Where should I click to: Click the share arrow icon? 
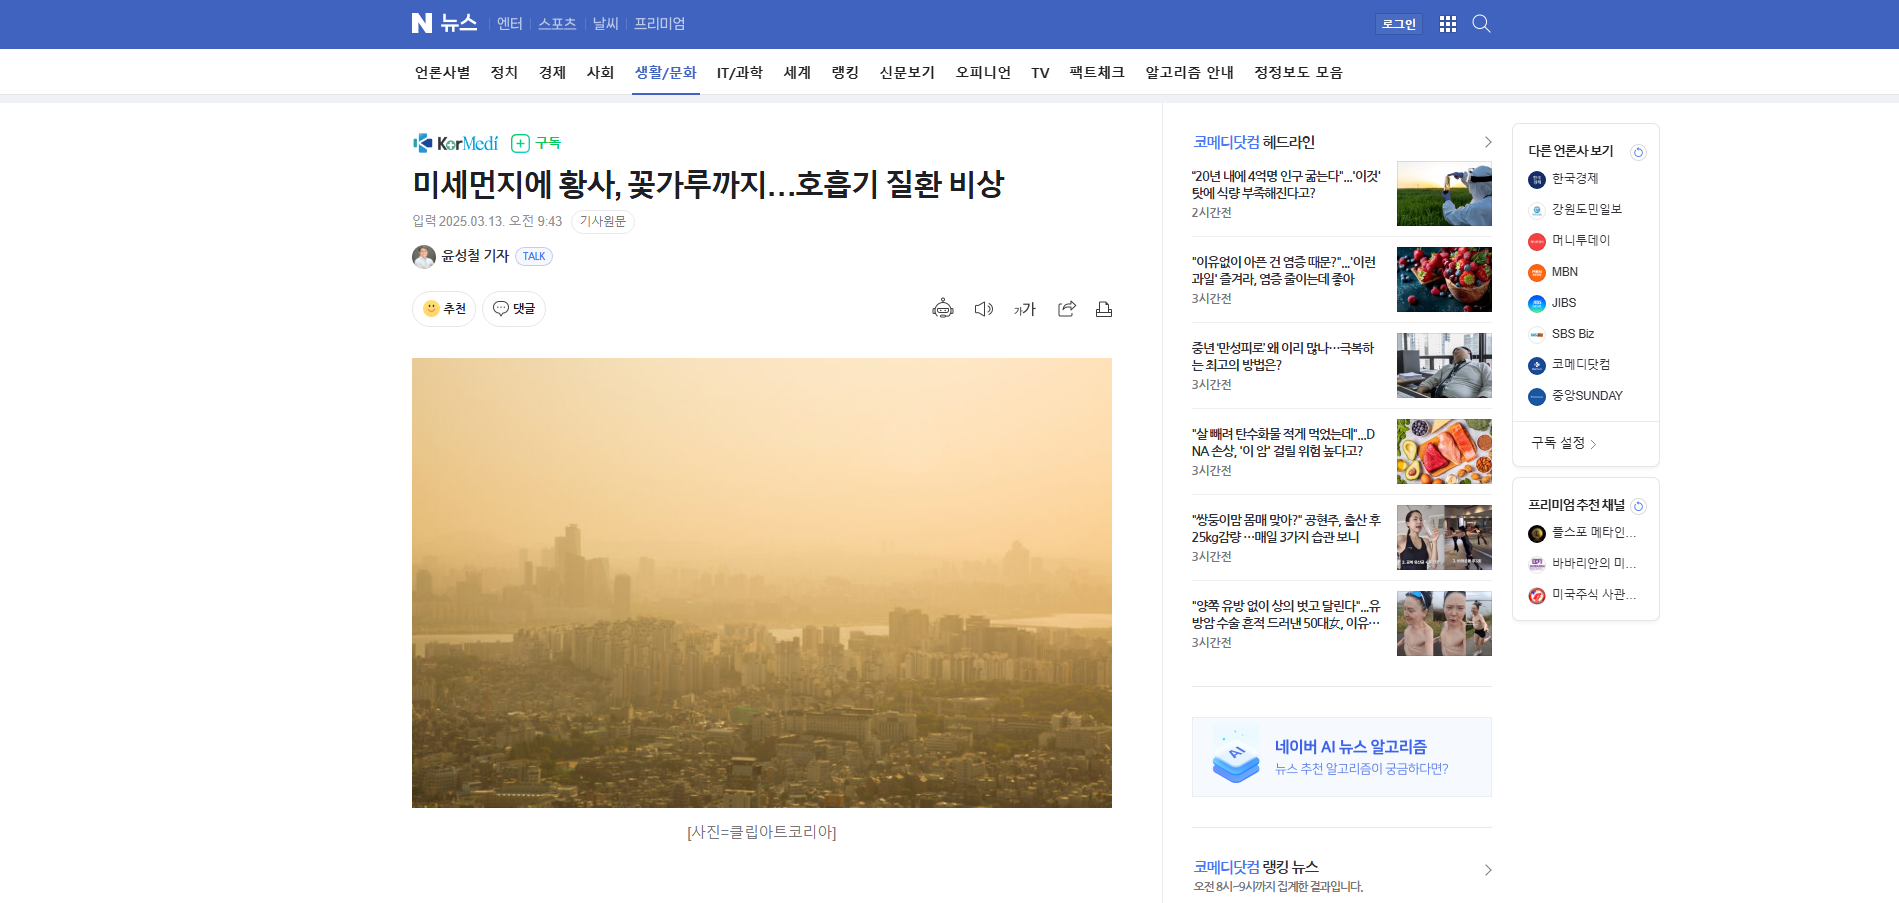[x=1066, y=309]
